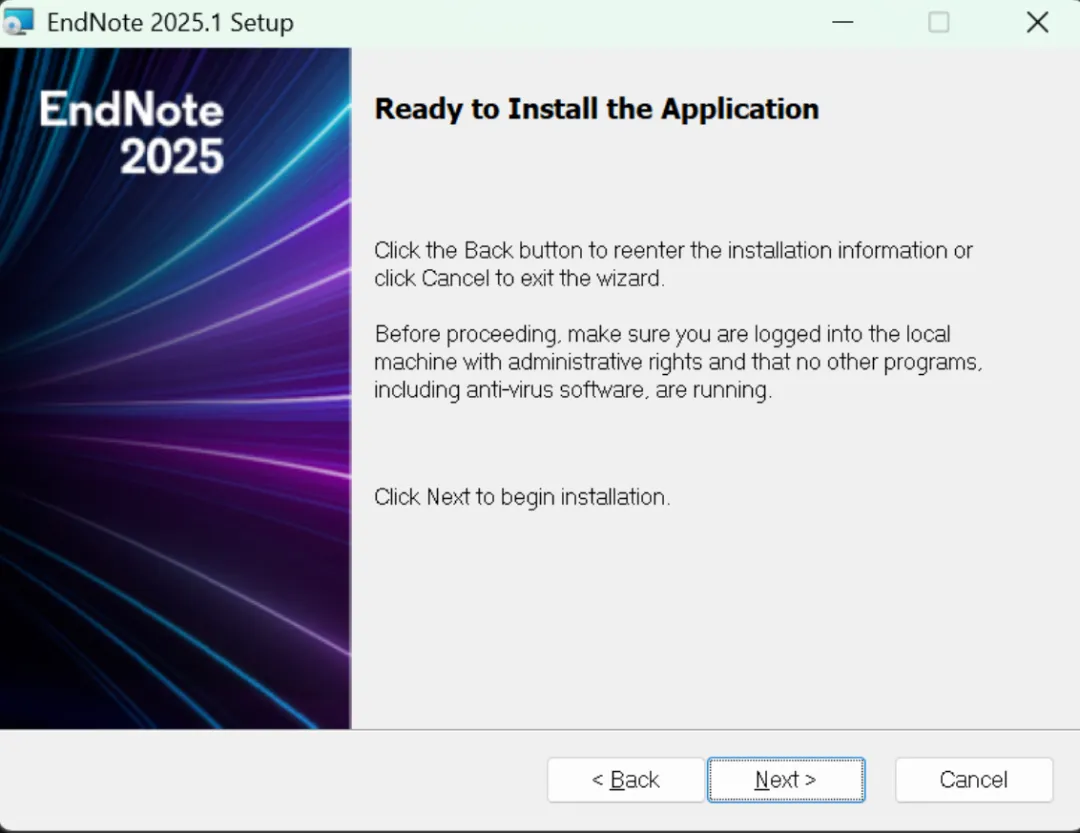Click the EndNote 2025 banner image

(x=176, y=388)
